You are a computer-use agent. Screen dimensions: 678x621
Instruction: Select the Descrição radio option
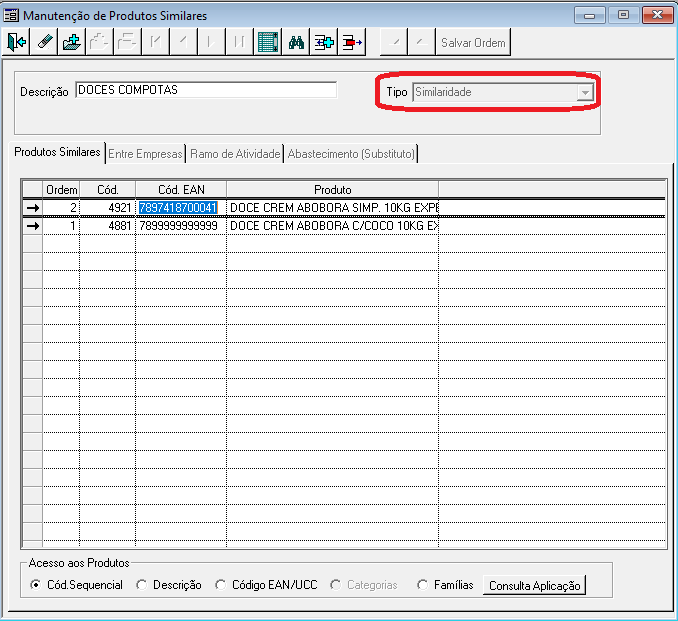click(x=141, y=585)
